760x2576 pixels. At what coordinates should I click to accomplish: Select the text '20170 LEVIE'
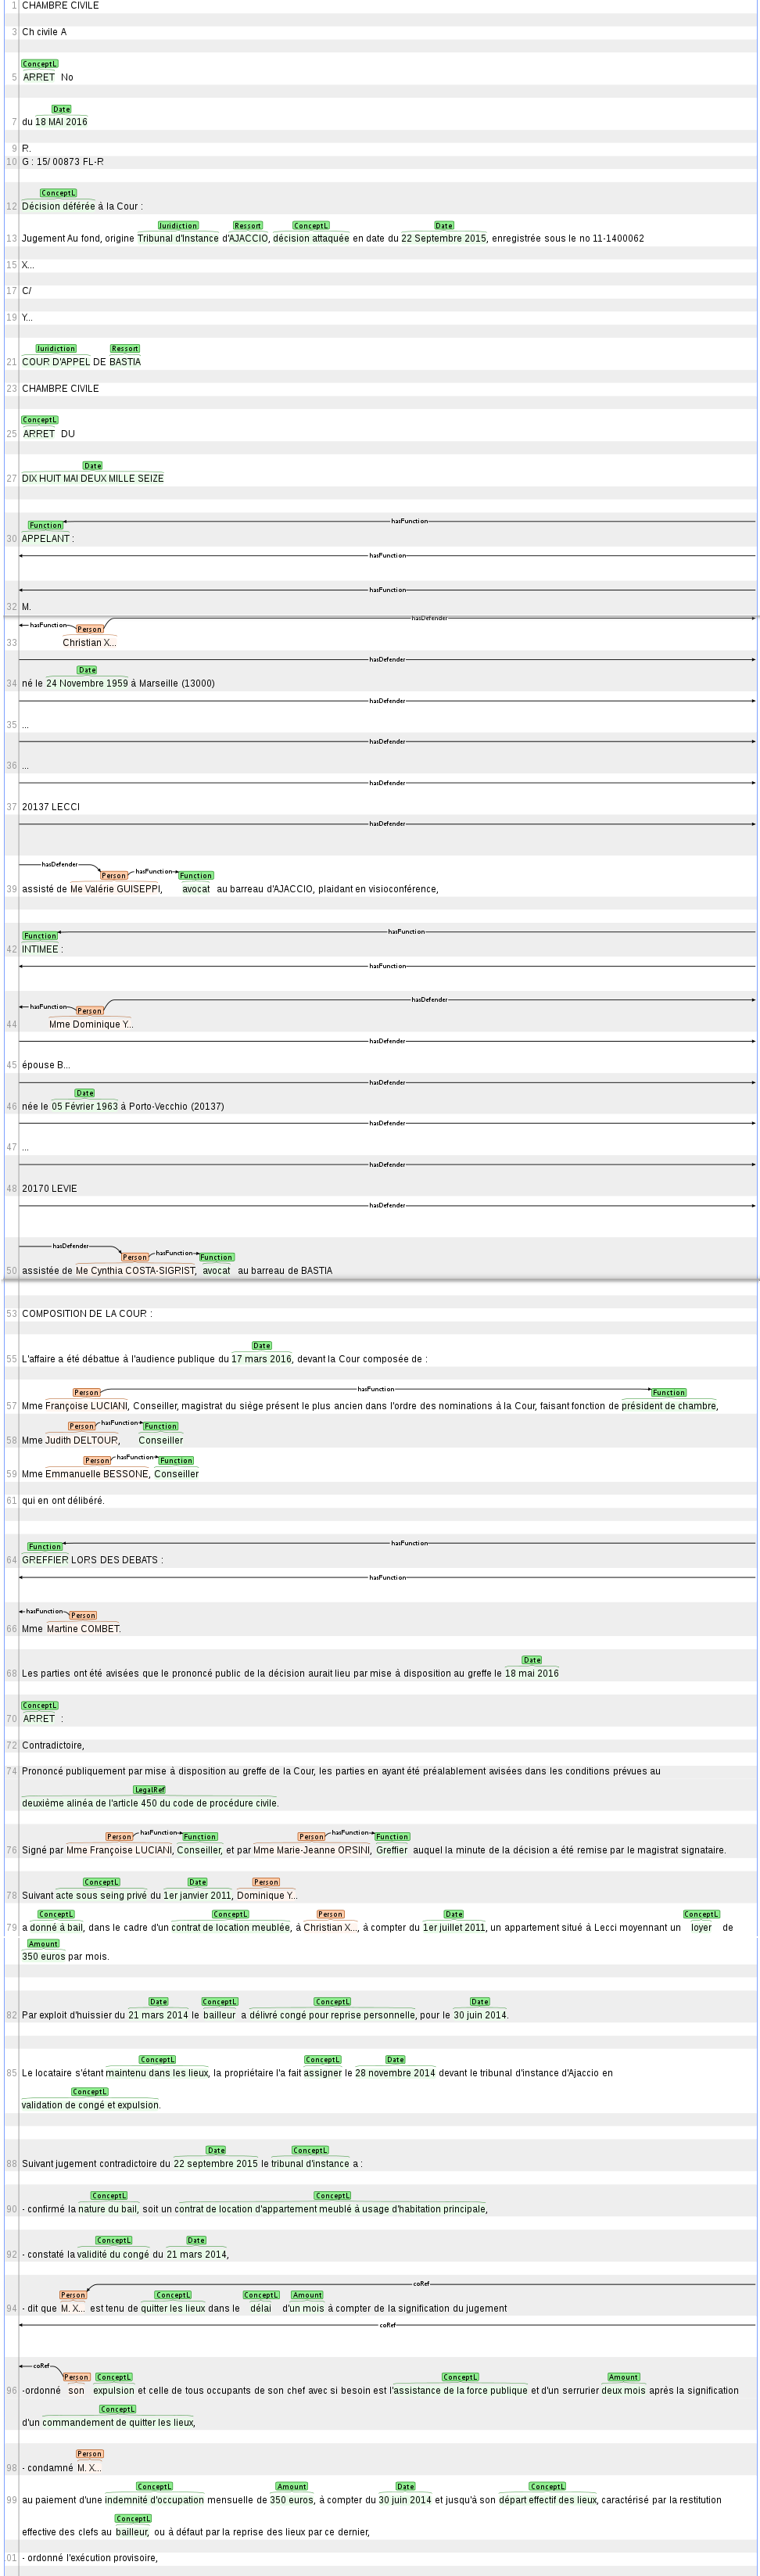pyautogui.click(x=49, y=1190)
